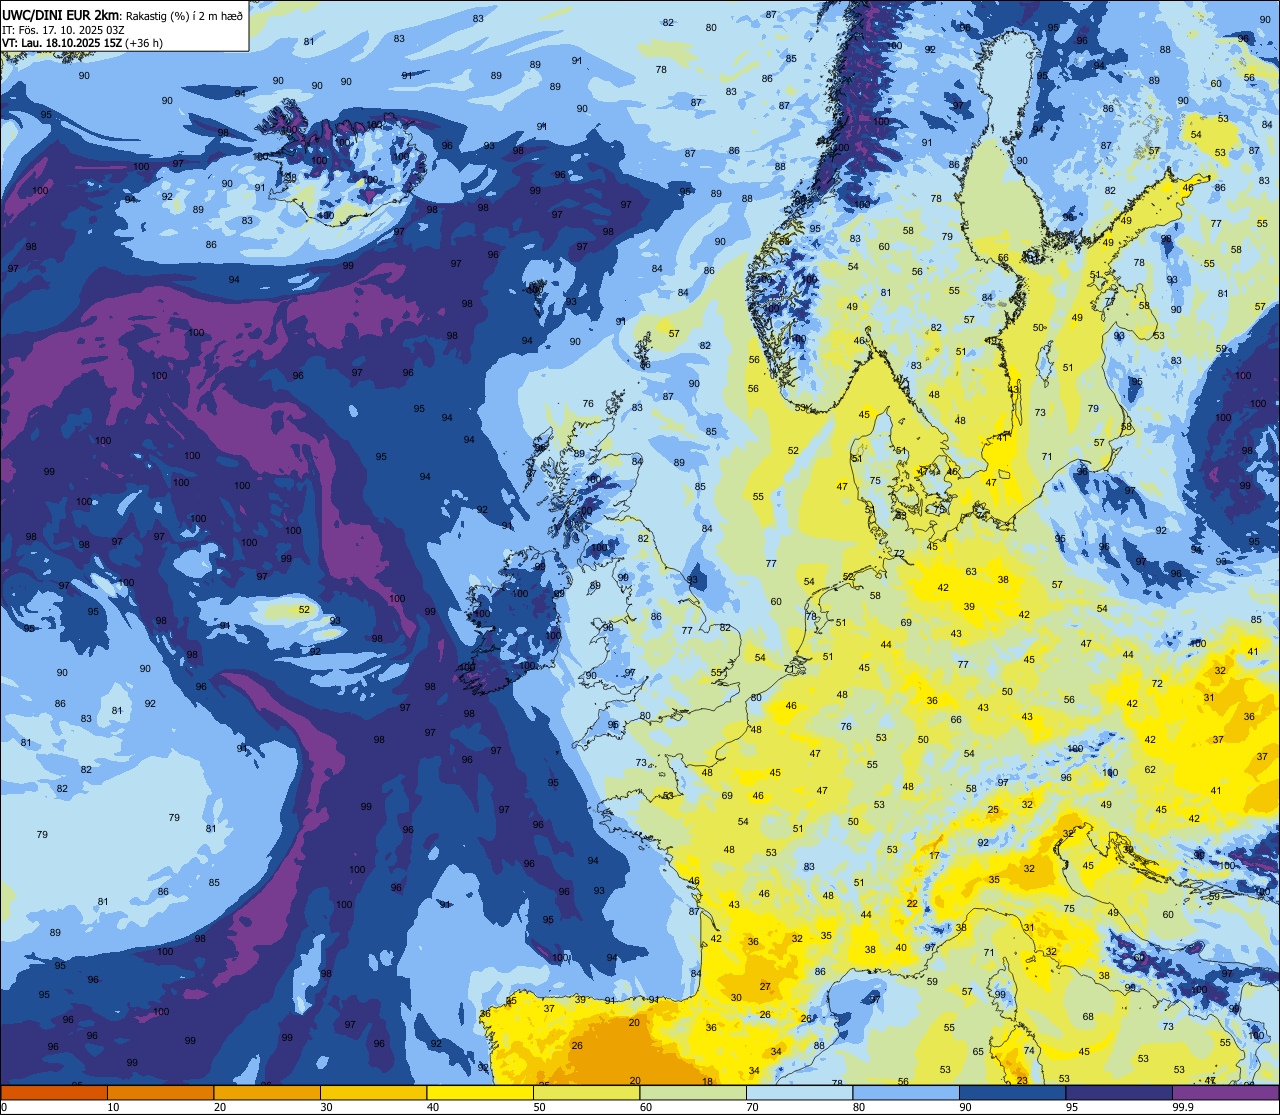Click the 60–70 pale green legend swatch

pos(693,1092)
